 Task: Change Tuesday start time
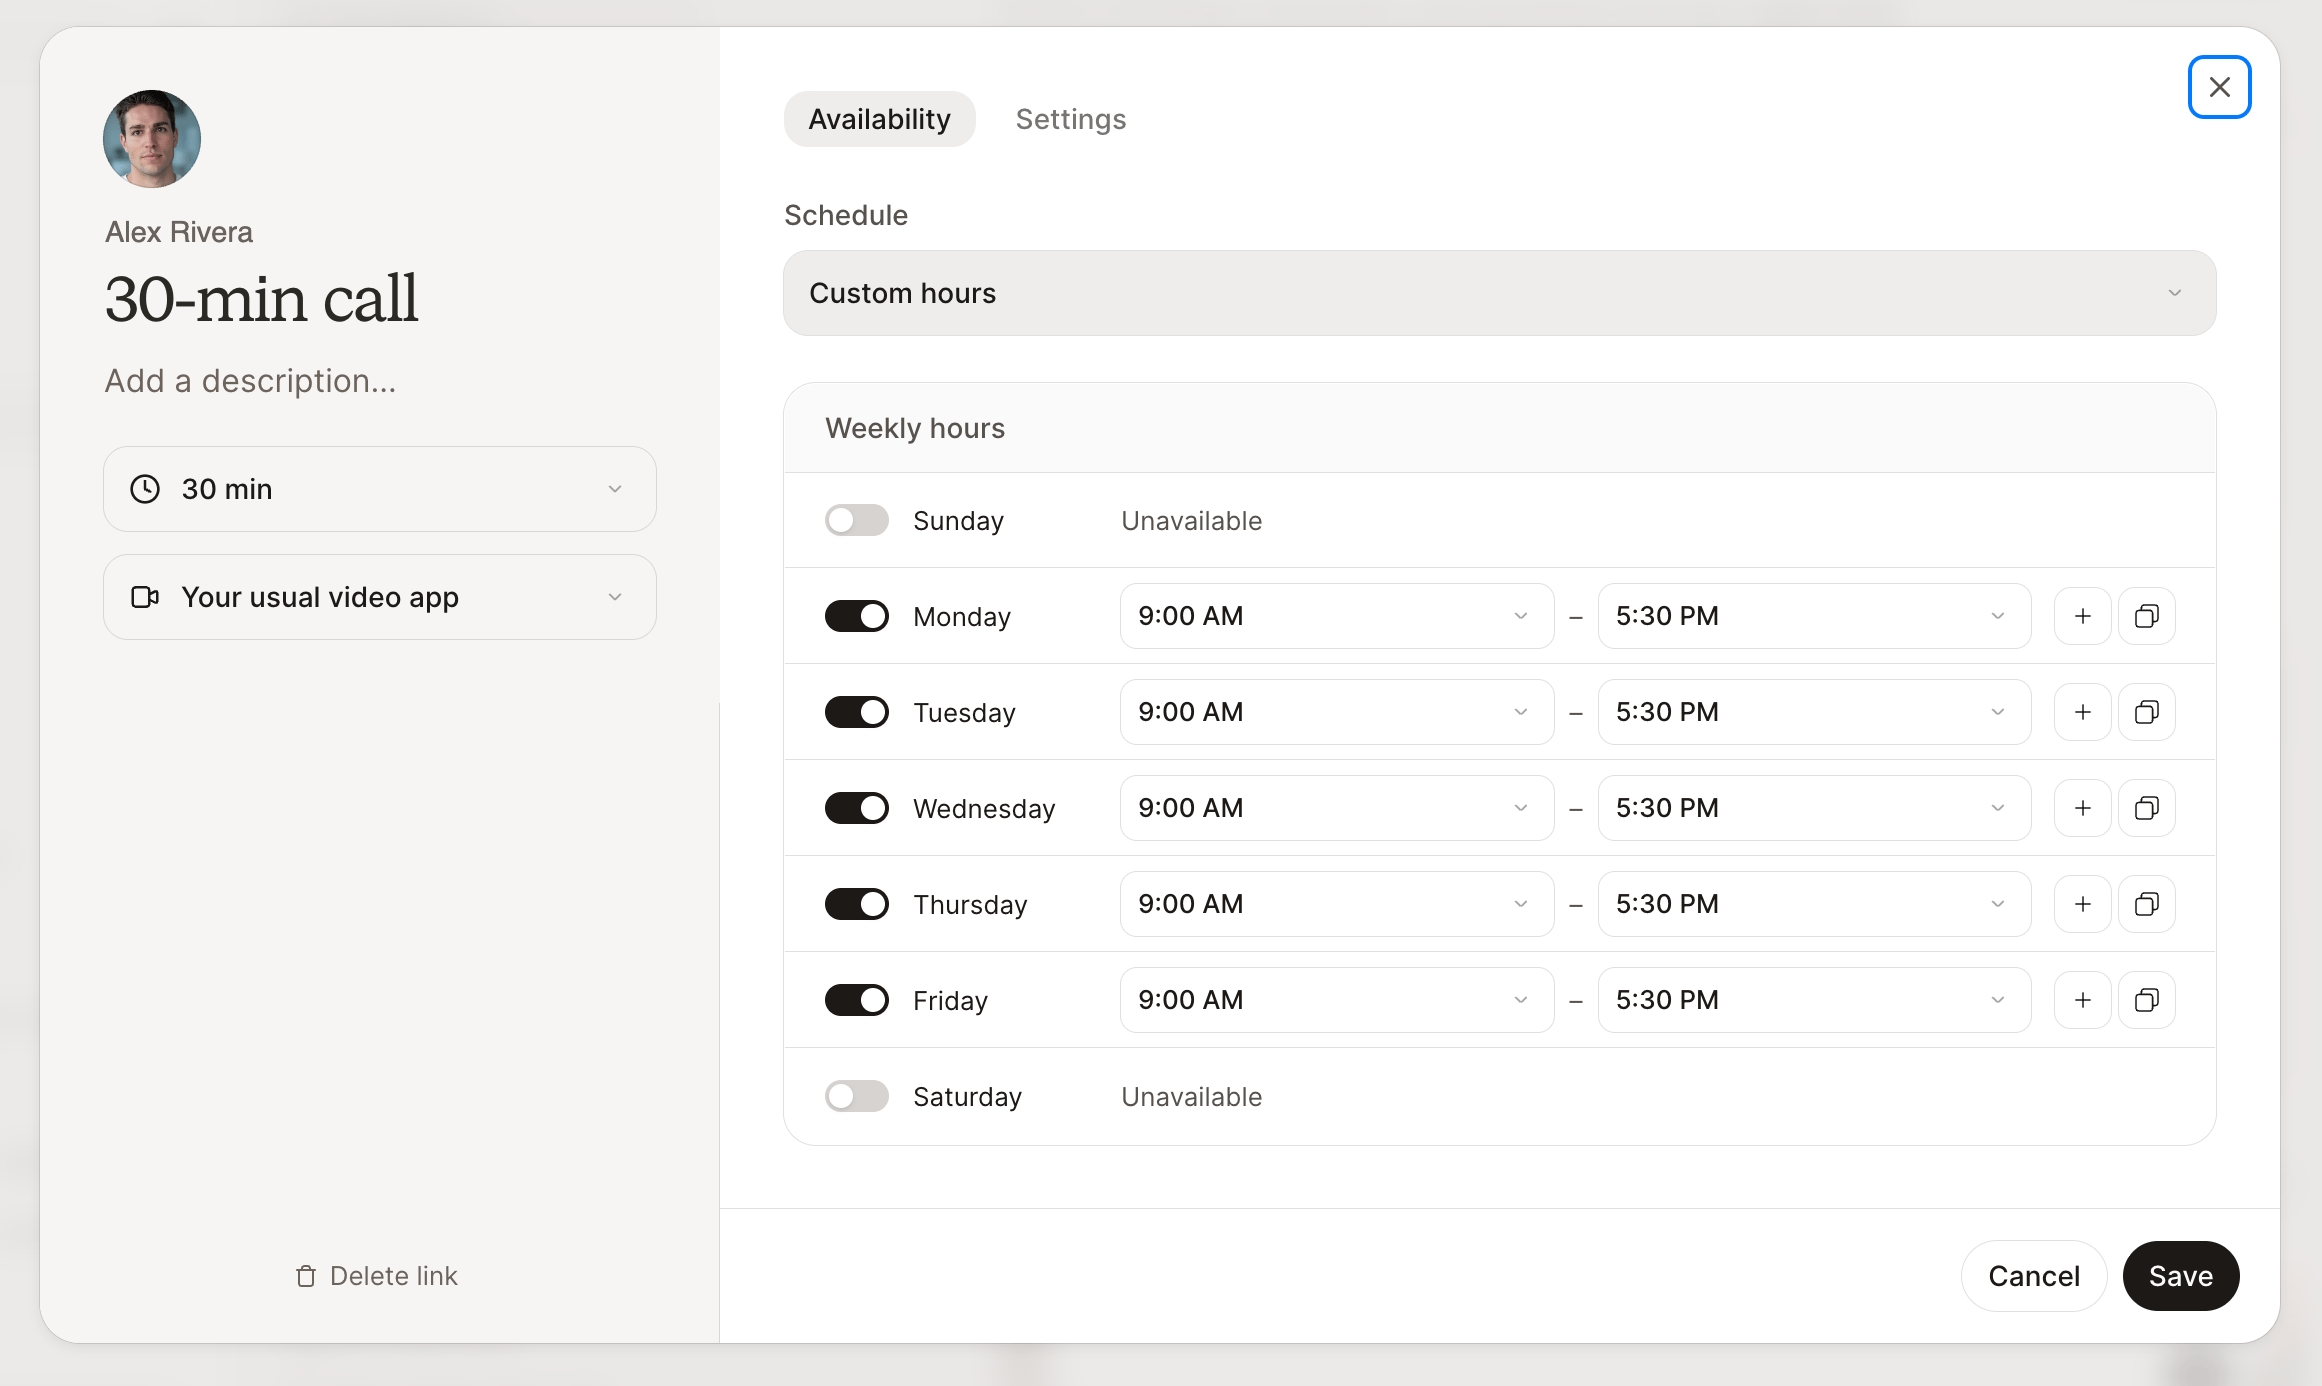tap(1337, 712)
